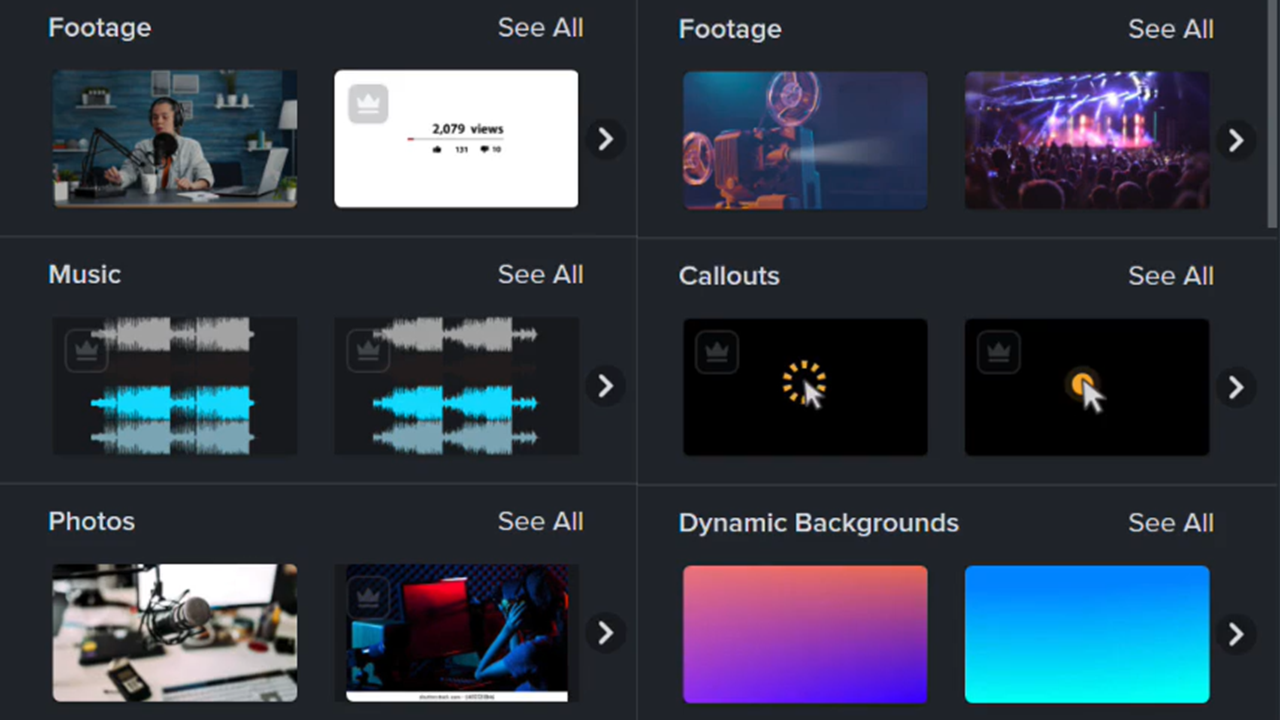Screen dimensions: 1280x720
Task: Click the crown badge on the 2,079 views template
Action: (367, 102)
